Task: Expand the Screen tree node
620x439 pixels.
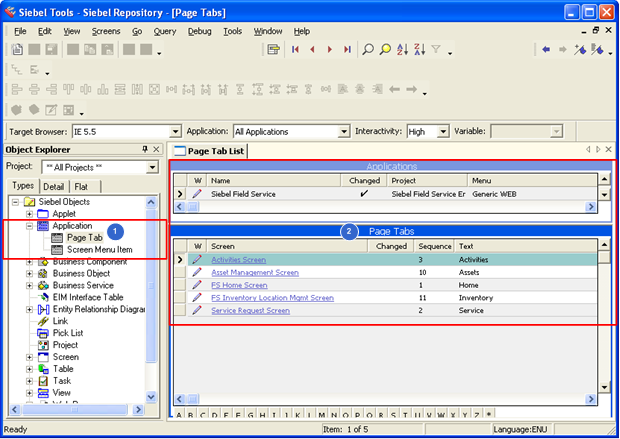Action: 29,357
